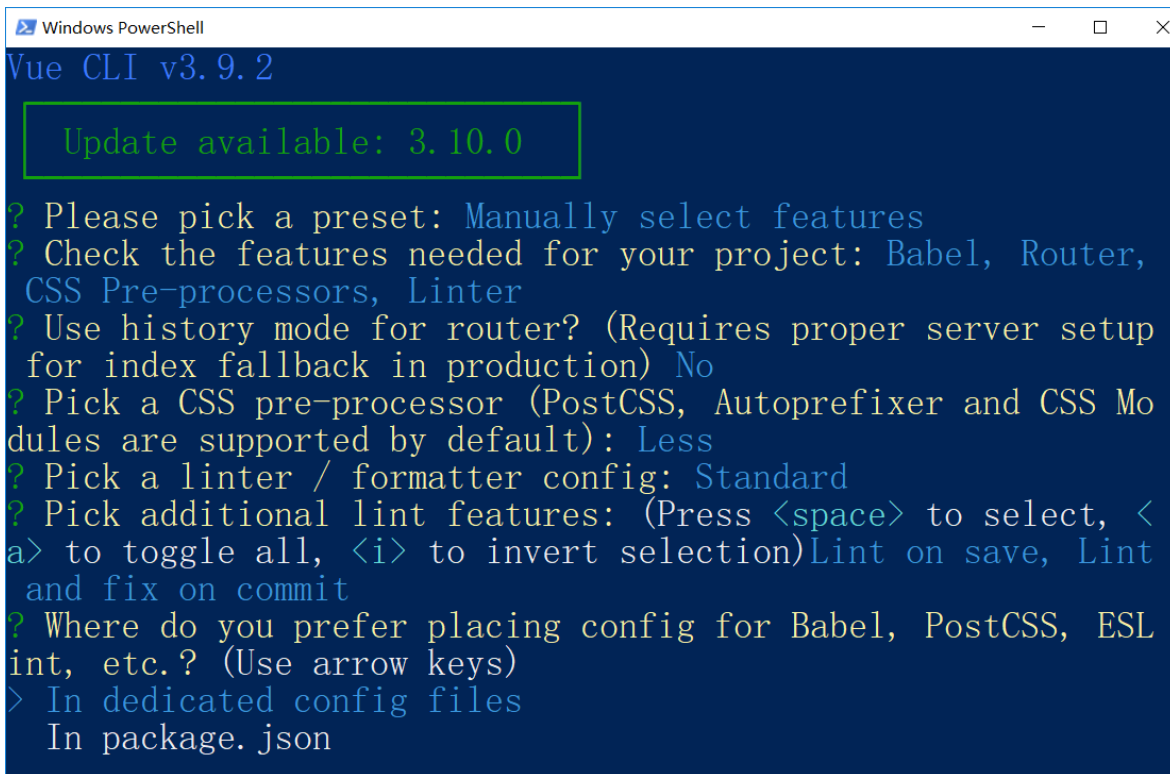Close the Windows PowerShell window

1160,28
